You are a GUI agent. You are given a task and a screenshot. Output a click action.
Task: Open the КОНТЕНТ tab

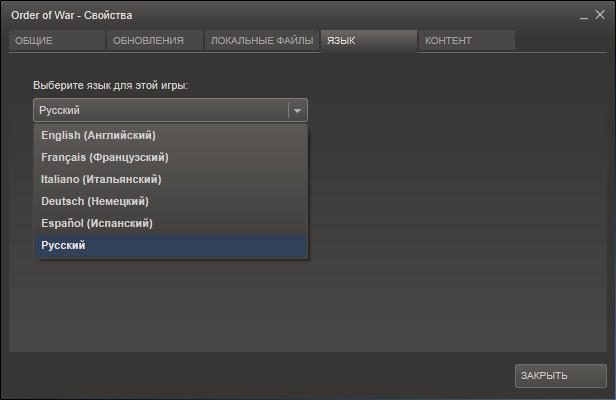[x=467, y=40]
